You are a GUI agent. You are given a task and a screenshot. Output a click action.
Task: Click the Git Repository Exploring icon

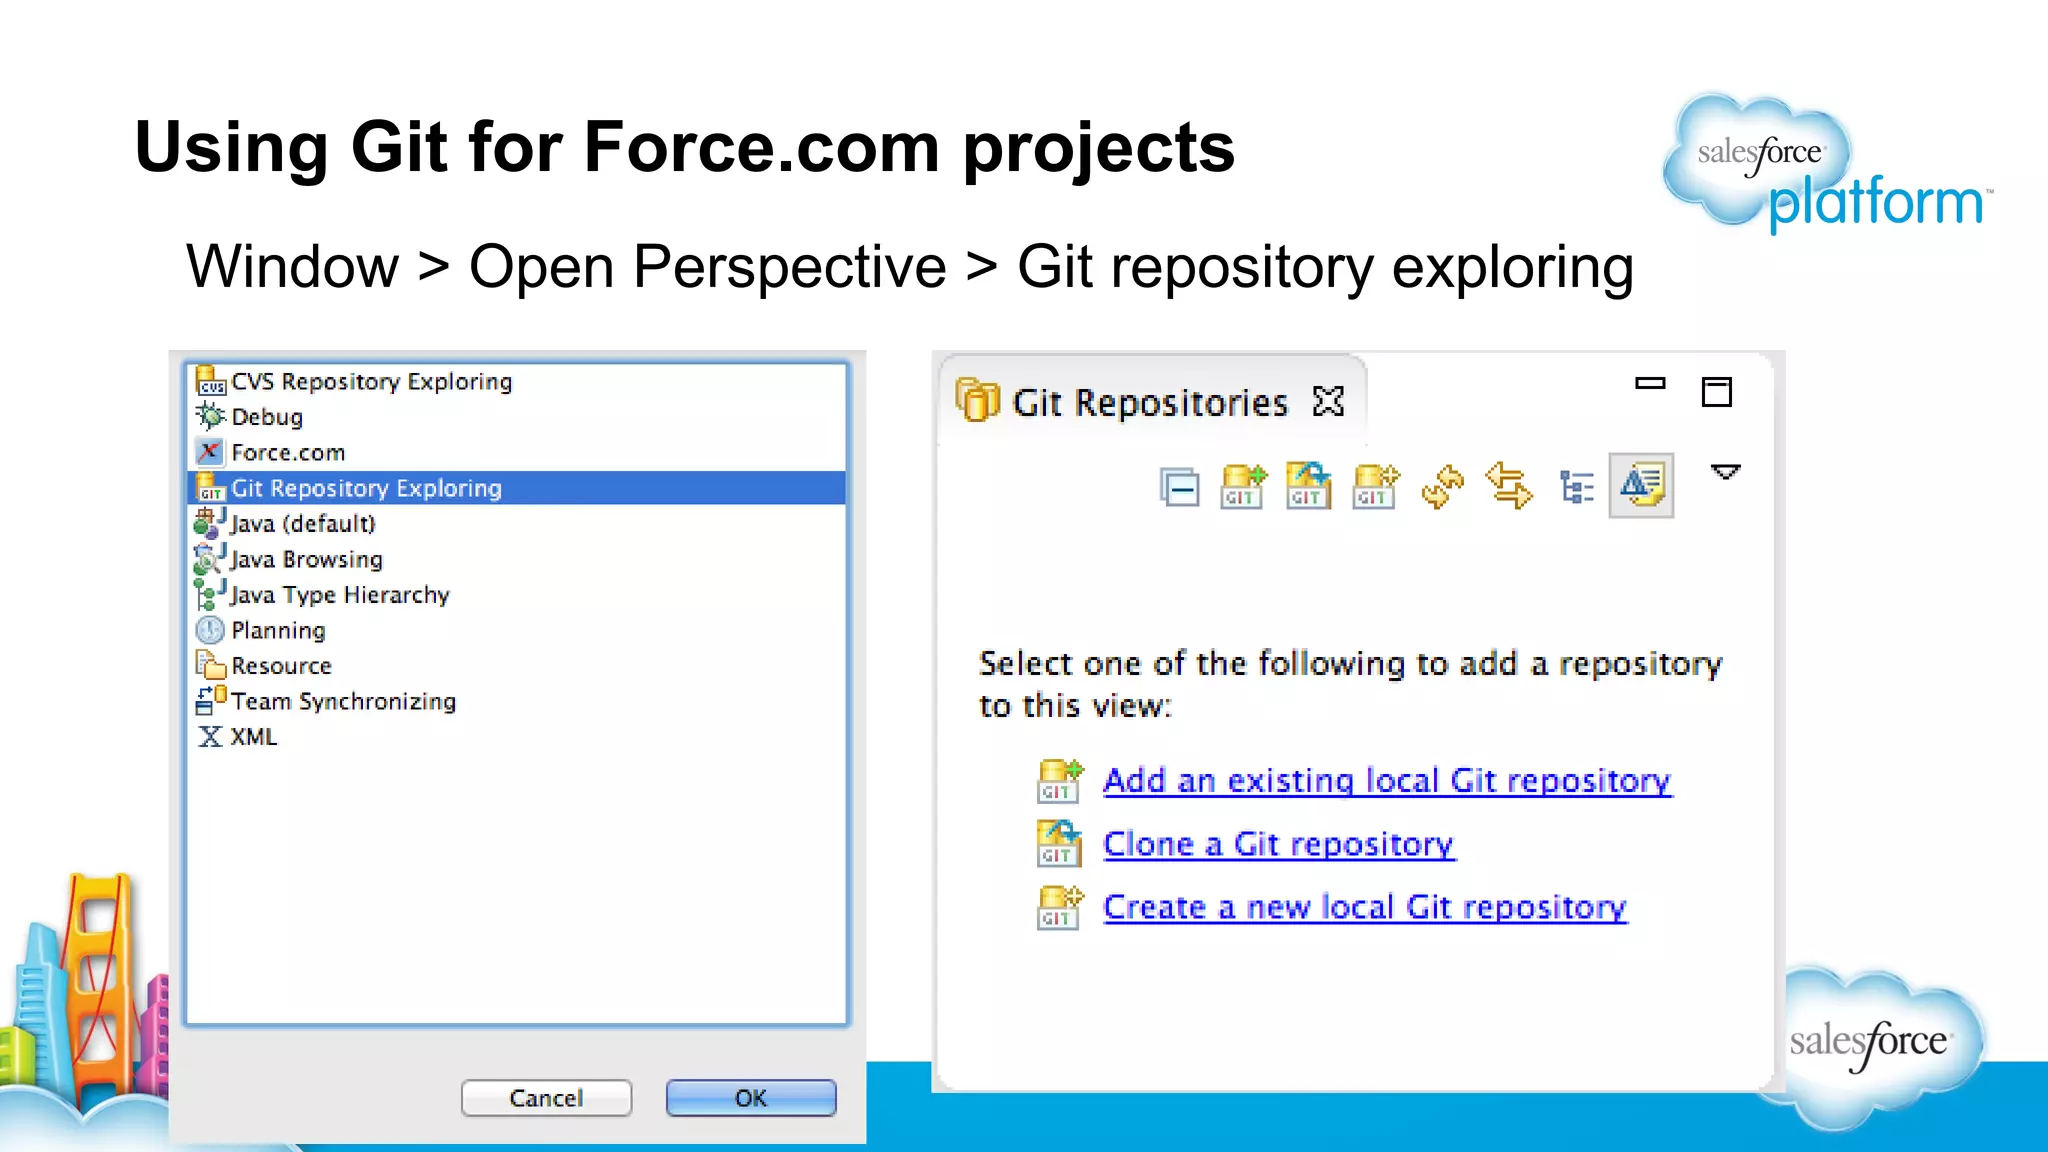(x=210, y=487)
